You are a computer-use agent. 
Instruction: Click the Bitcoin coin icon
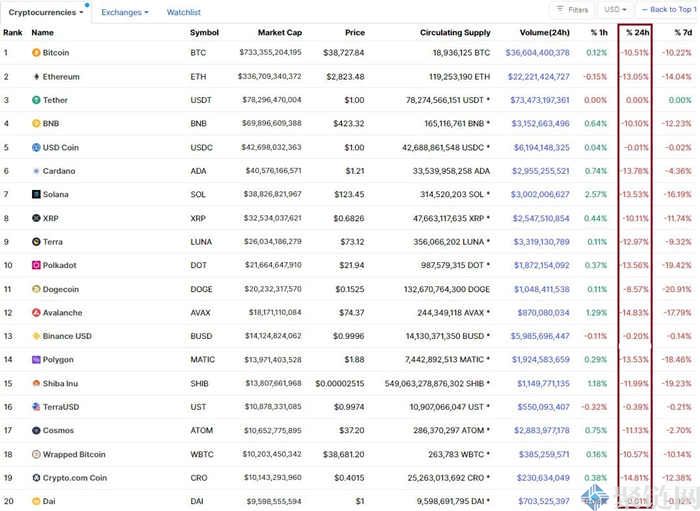click(36, 52)
